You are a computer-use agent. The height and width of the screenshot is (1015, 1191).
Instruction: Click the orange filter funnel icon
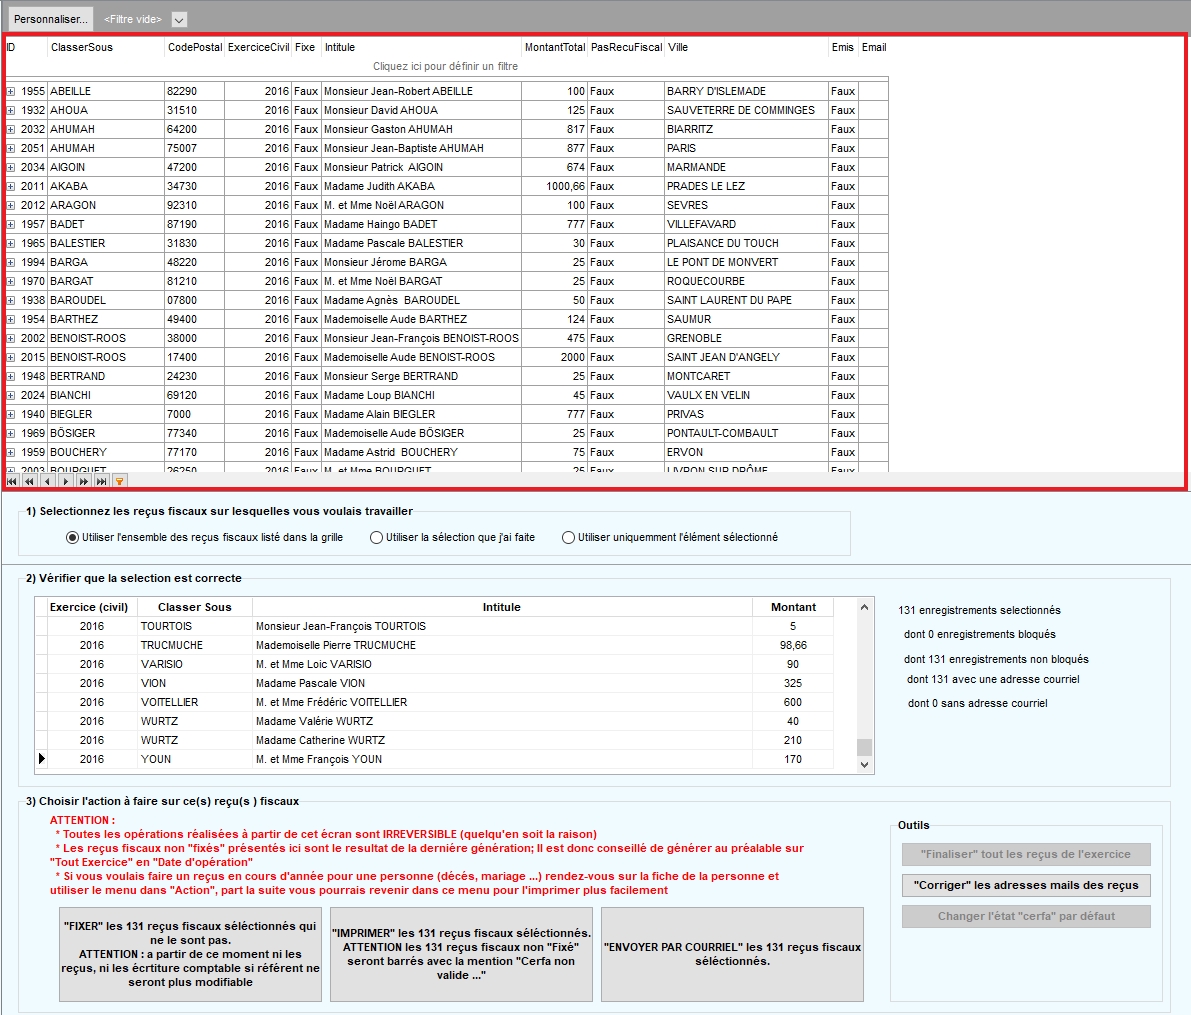click(x=119, y=482)
